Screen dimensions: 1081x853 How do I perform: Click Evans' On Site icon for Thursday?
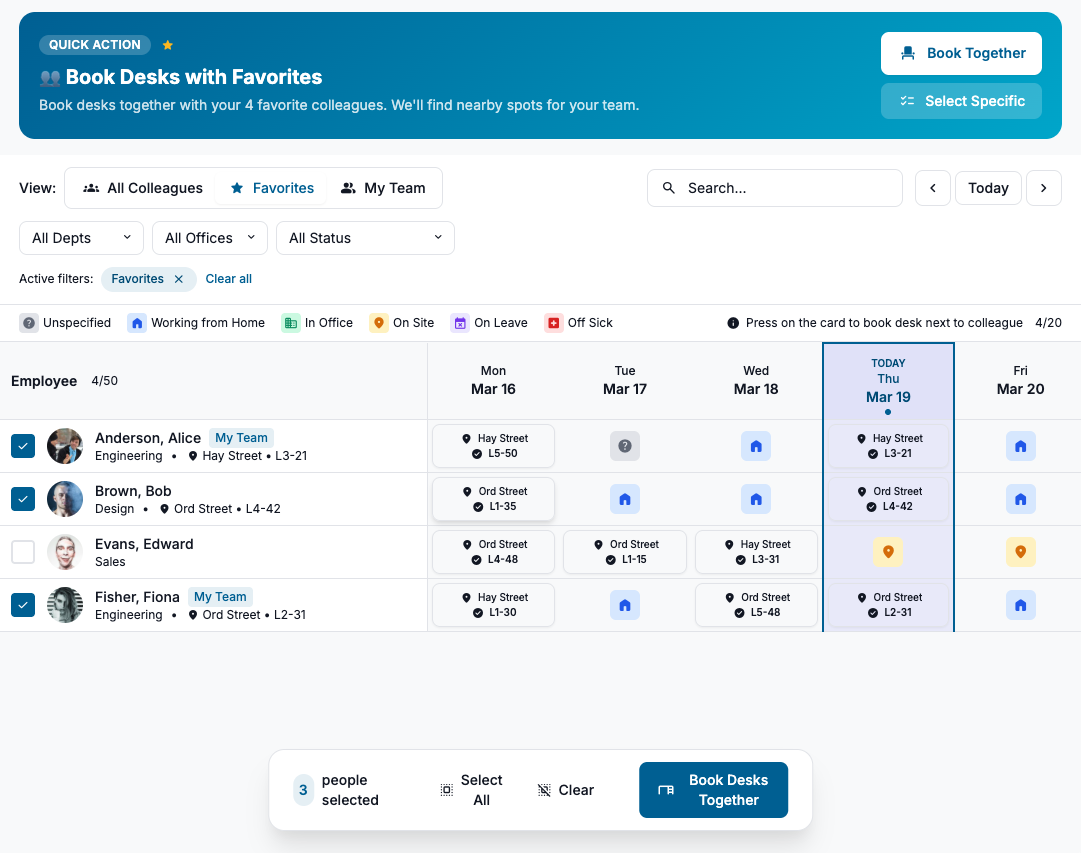click(x=888, y=552)
